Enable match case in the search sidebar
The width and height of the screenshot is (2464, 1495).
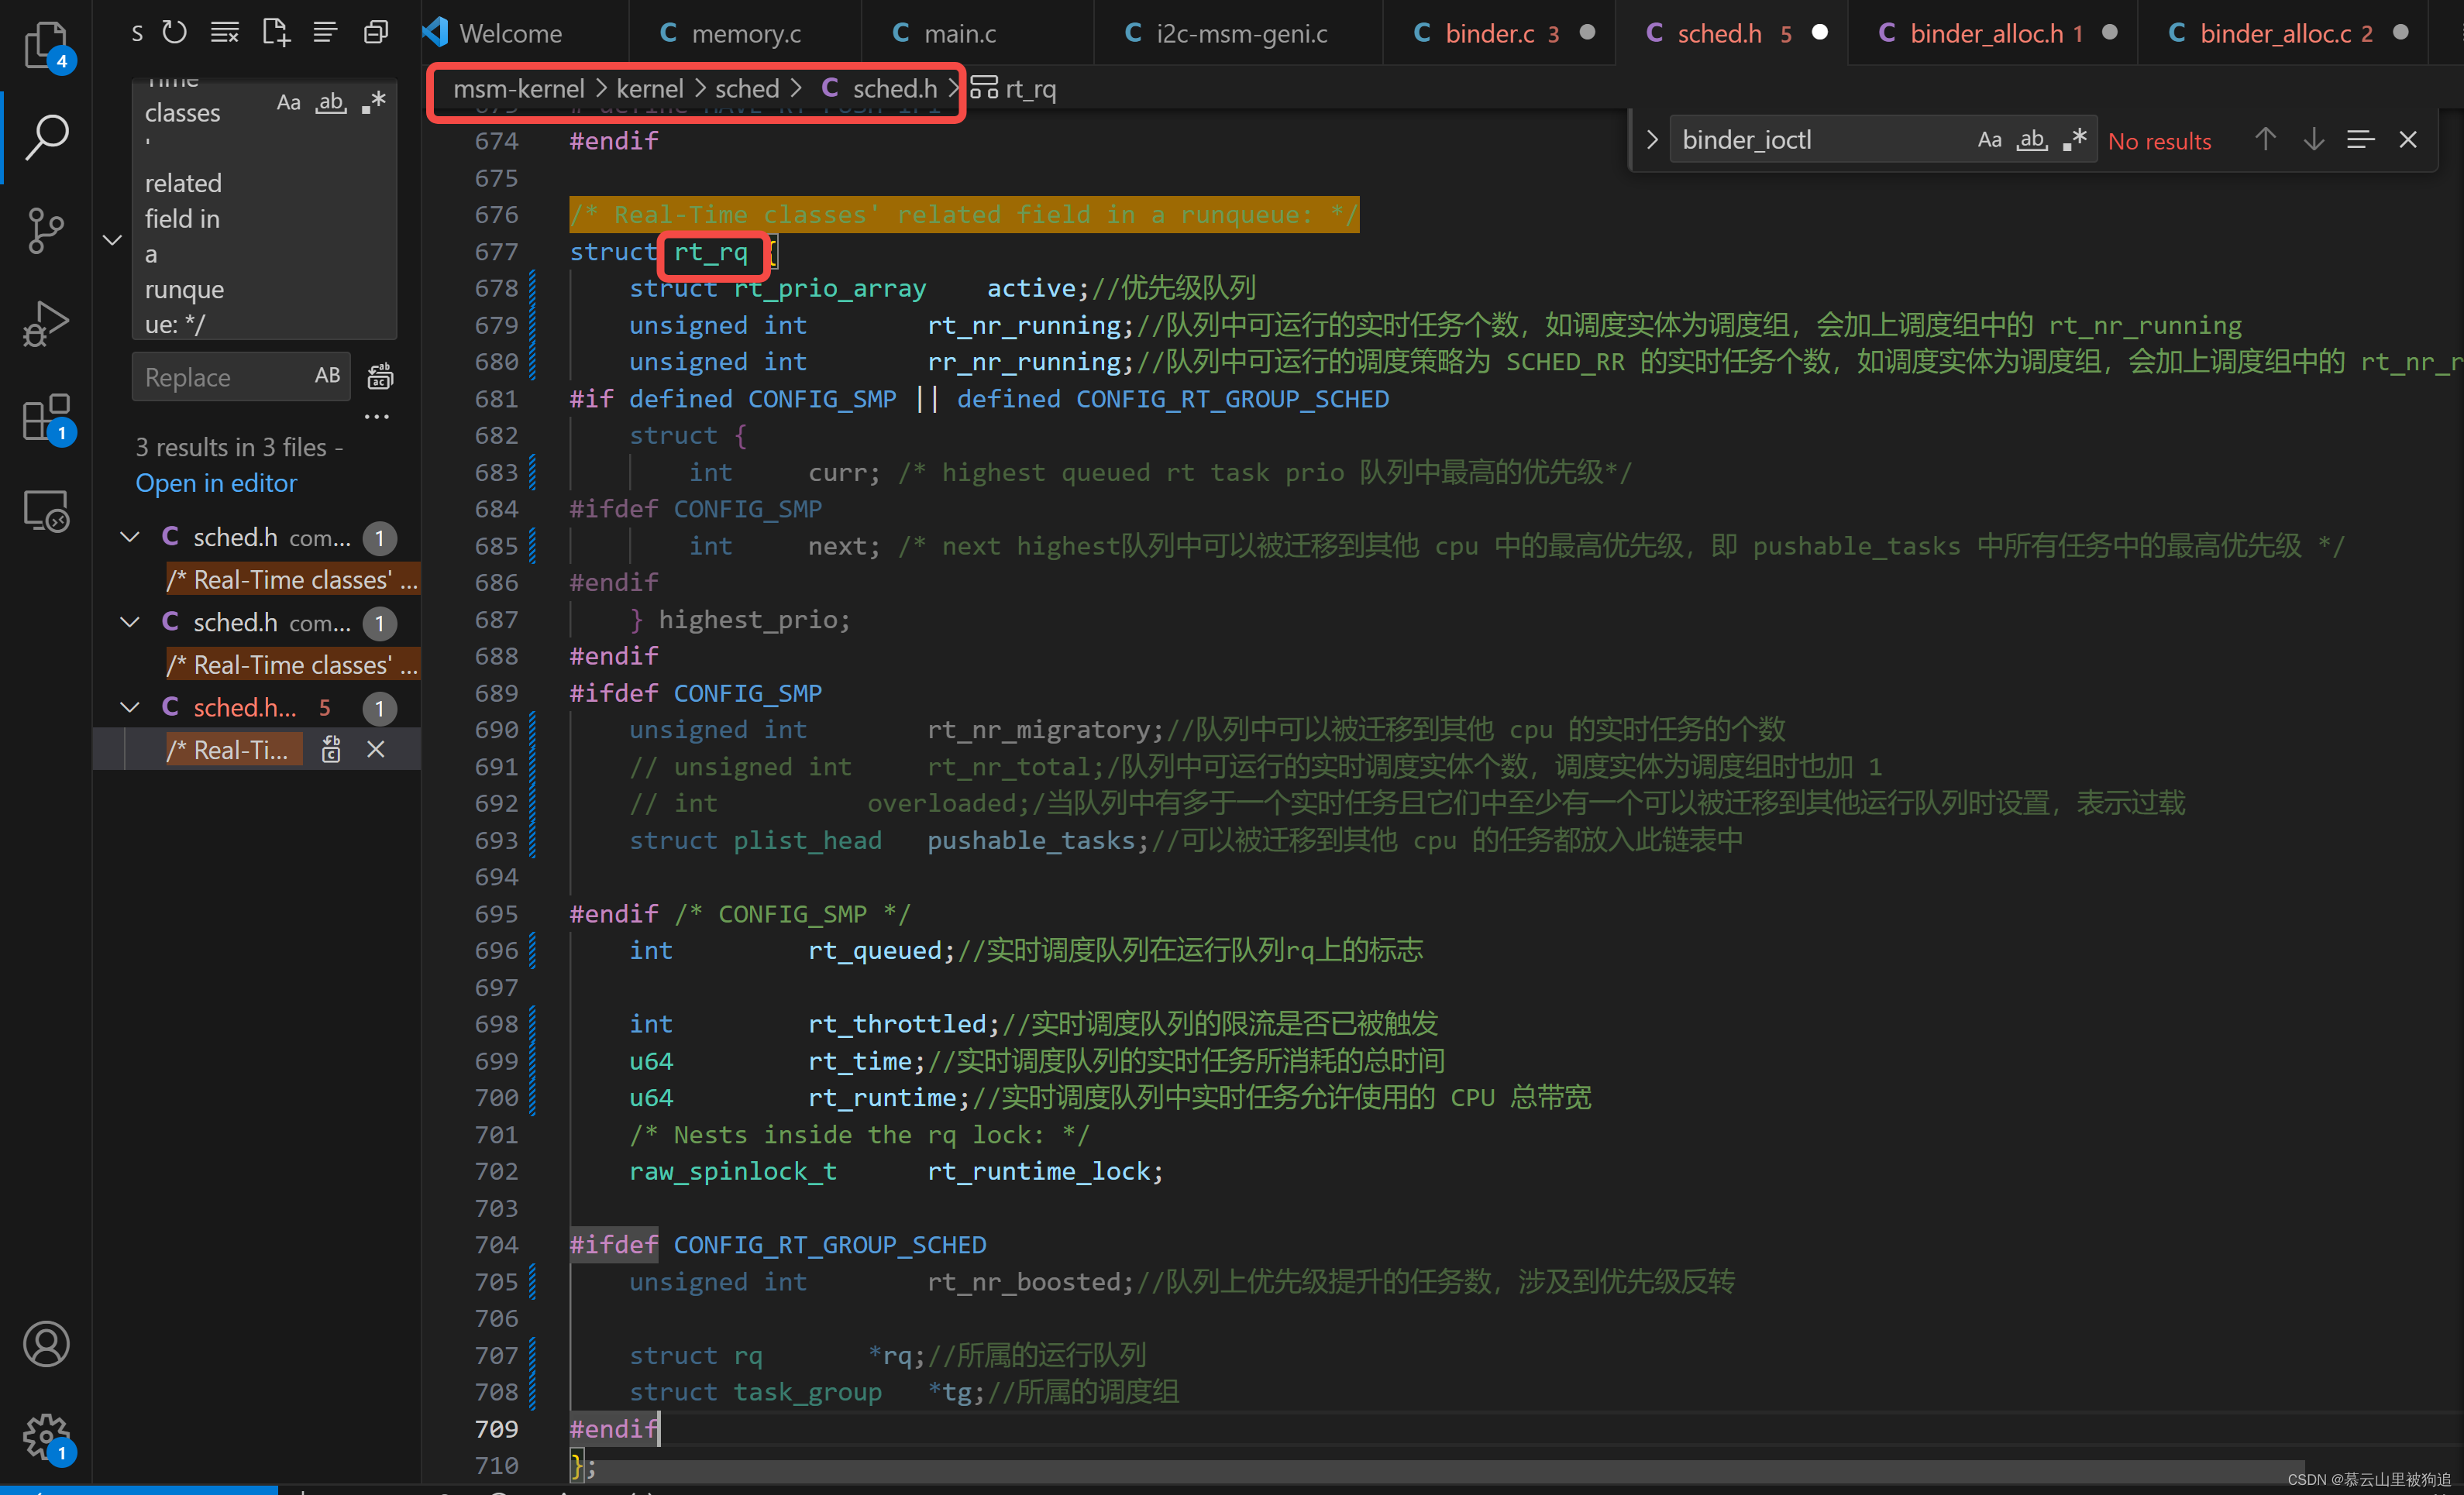pyautogui.click(x=289, y=102)
